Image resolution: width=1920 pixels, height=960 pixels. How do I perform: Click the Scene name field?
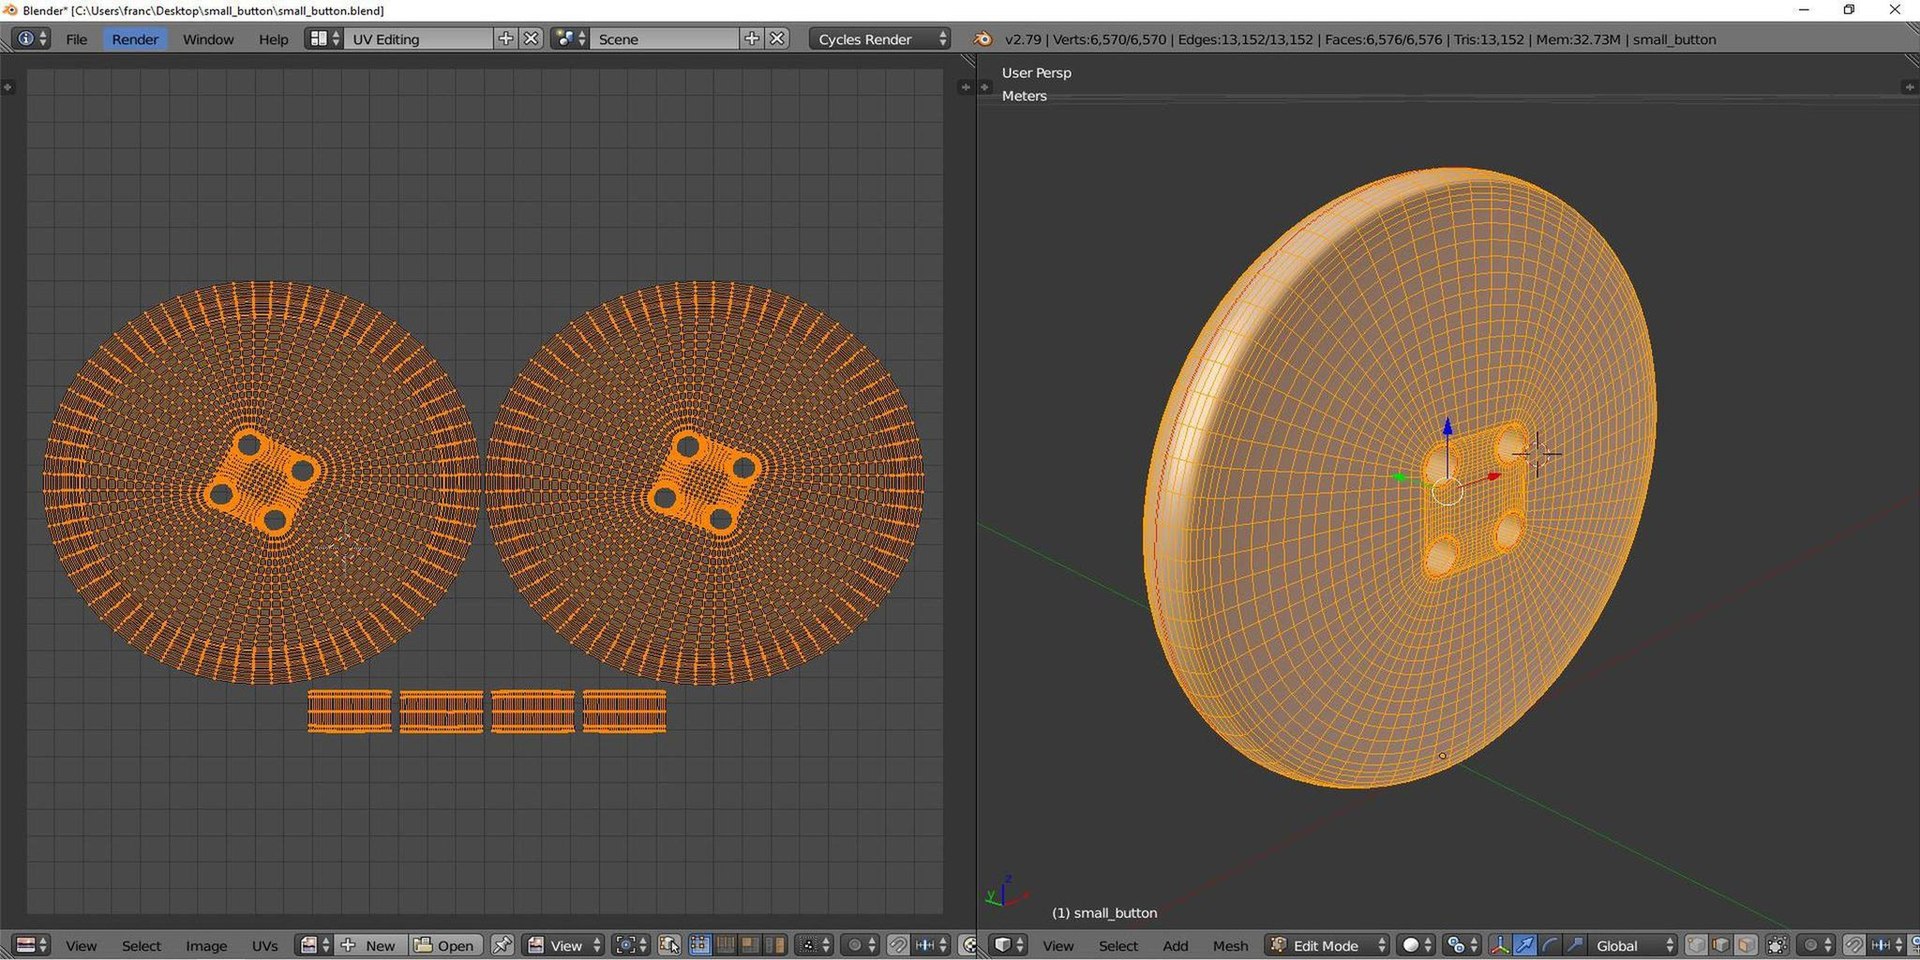coord(664,39)
